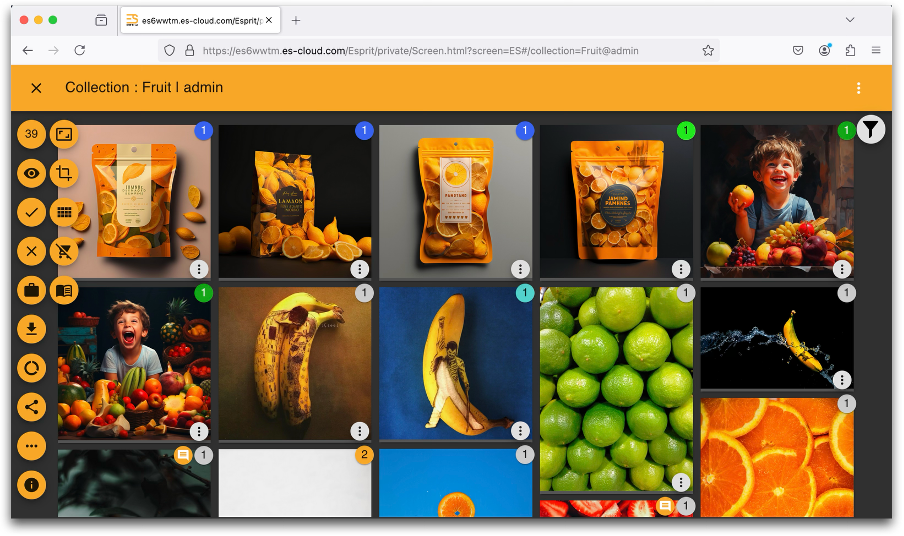904x536 pixels.
Task: Open the fullscreen view icon
Action: click(64, 134)
